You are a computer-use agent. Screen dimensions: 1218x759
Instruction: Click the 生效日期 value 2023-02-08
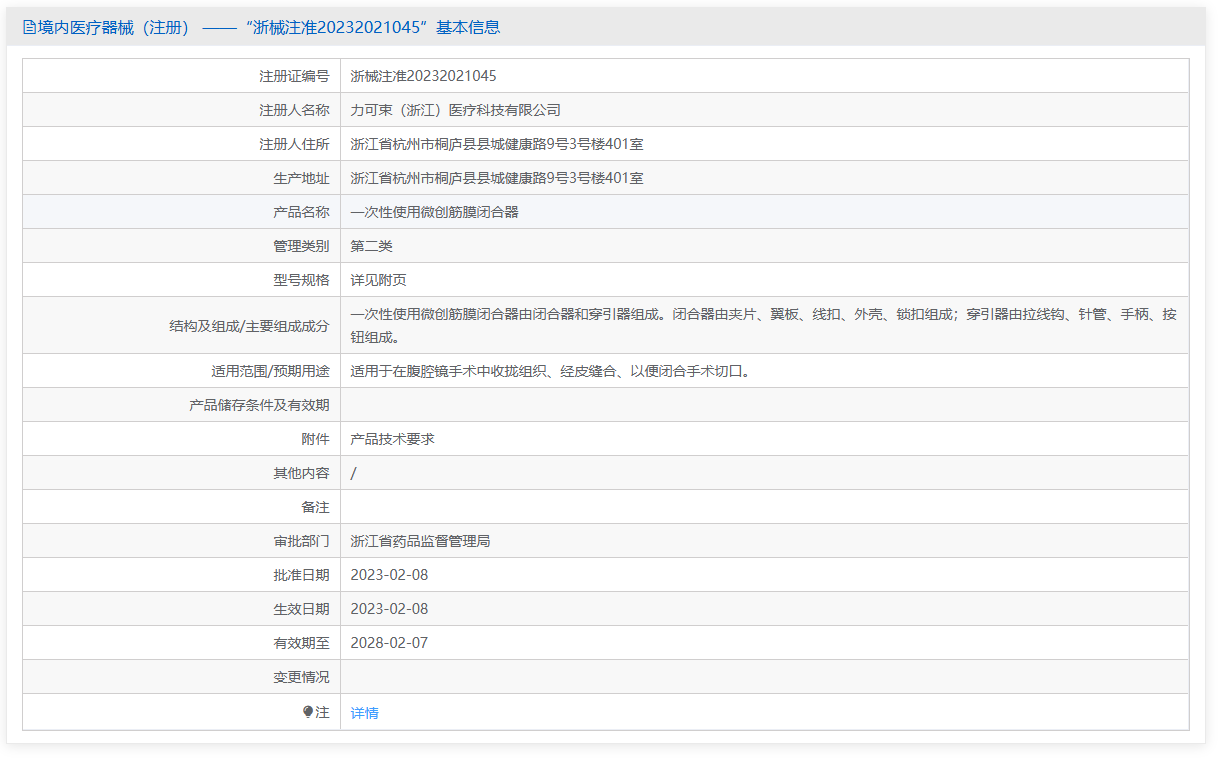point(389,609)
